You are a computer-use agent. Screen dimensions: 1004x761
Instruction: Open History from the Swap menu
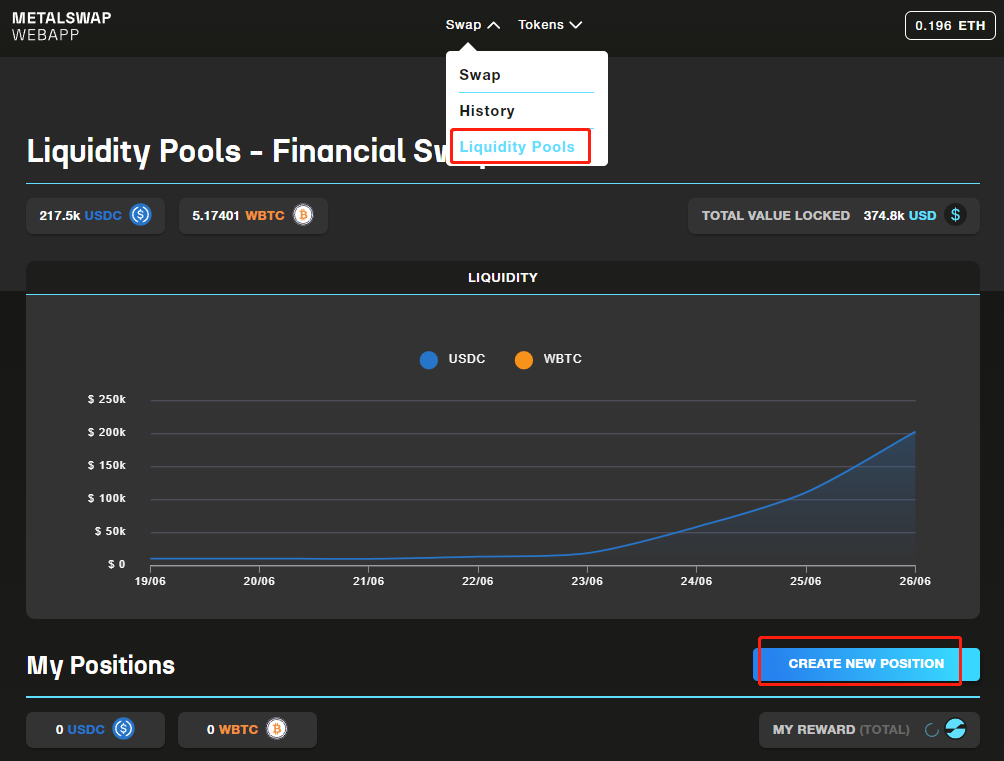point(487,111)
